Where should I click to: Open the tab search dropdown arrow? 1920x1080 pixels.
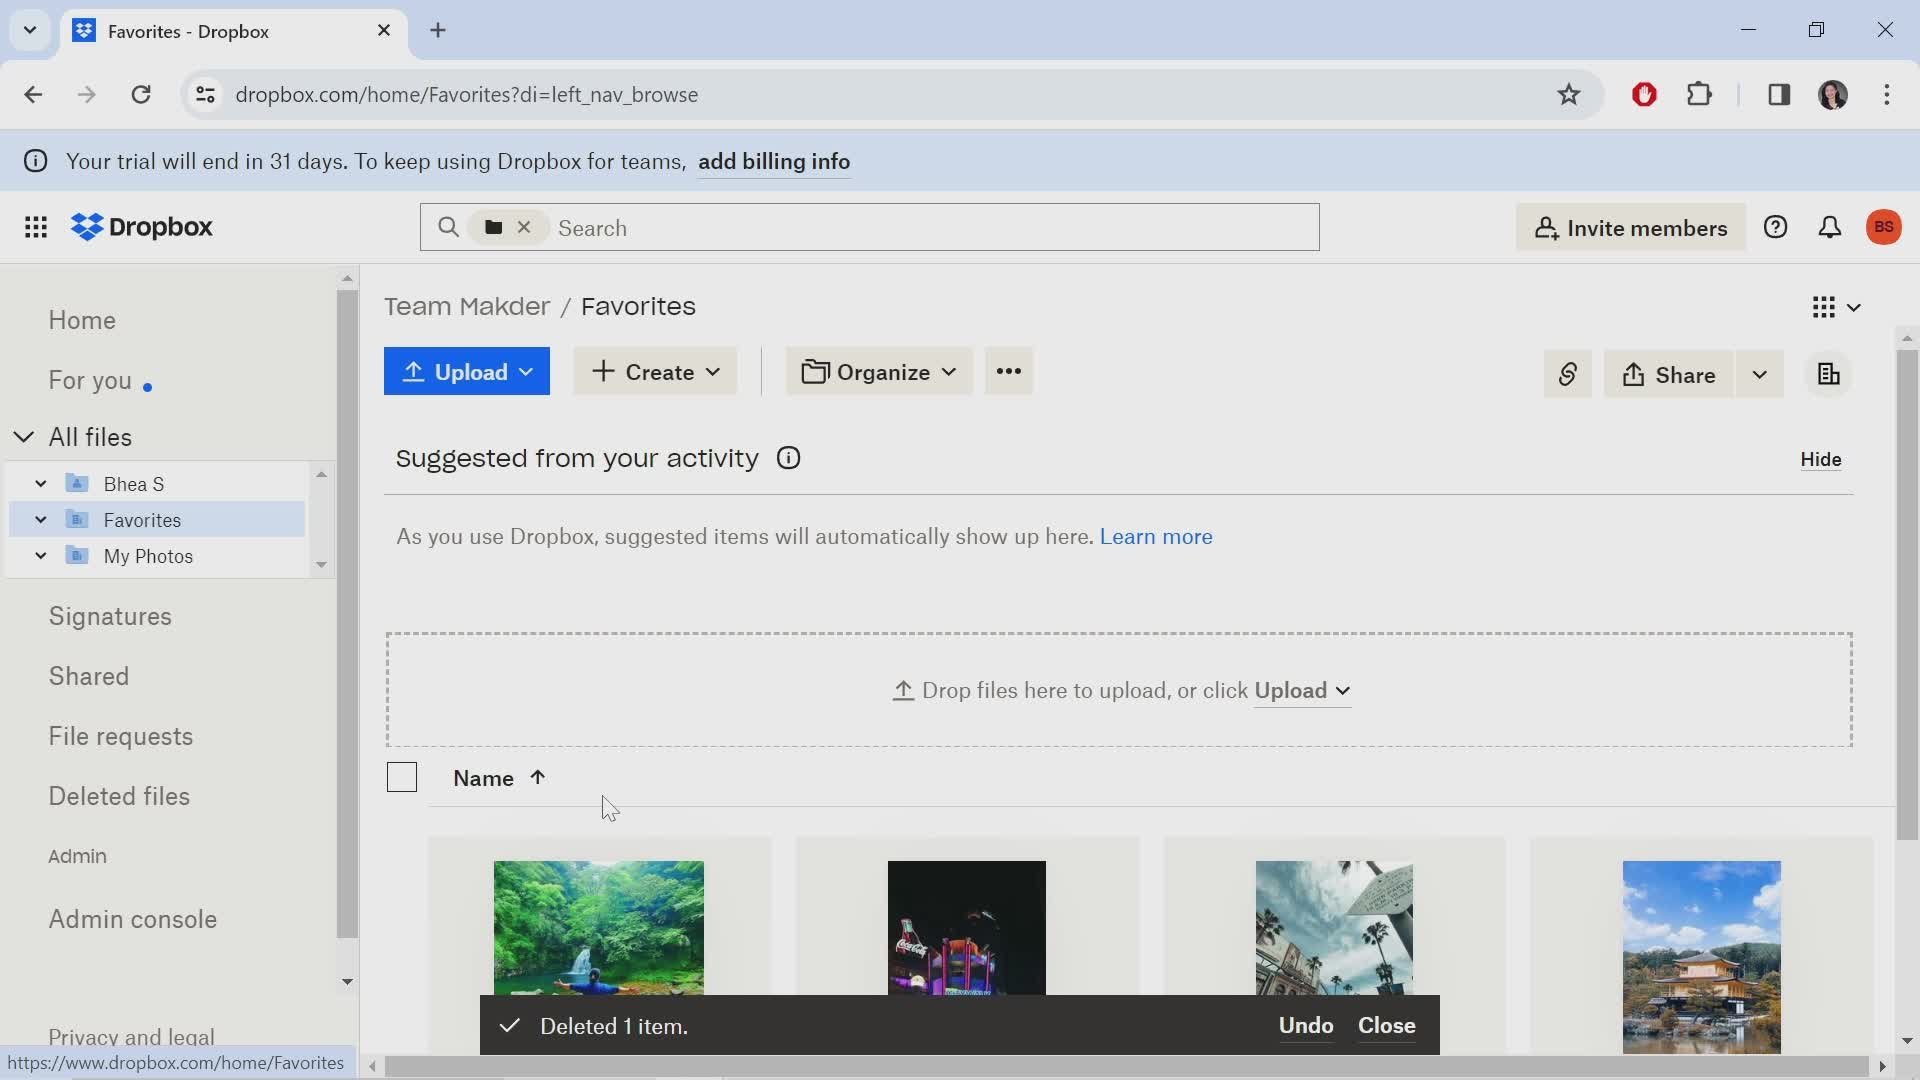(x=30, y=31)
